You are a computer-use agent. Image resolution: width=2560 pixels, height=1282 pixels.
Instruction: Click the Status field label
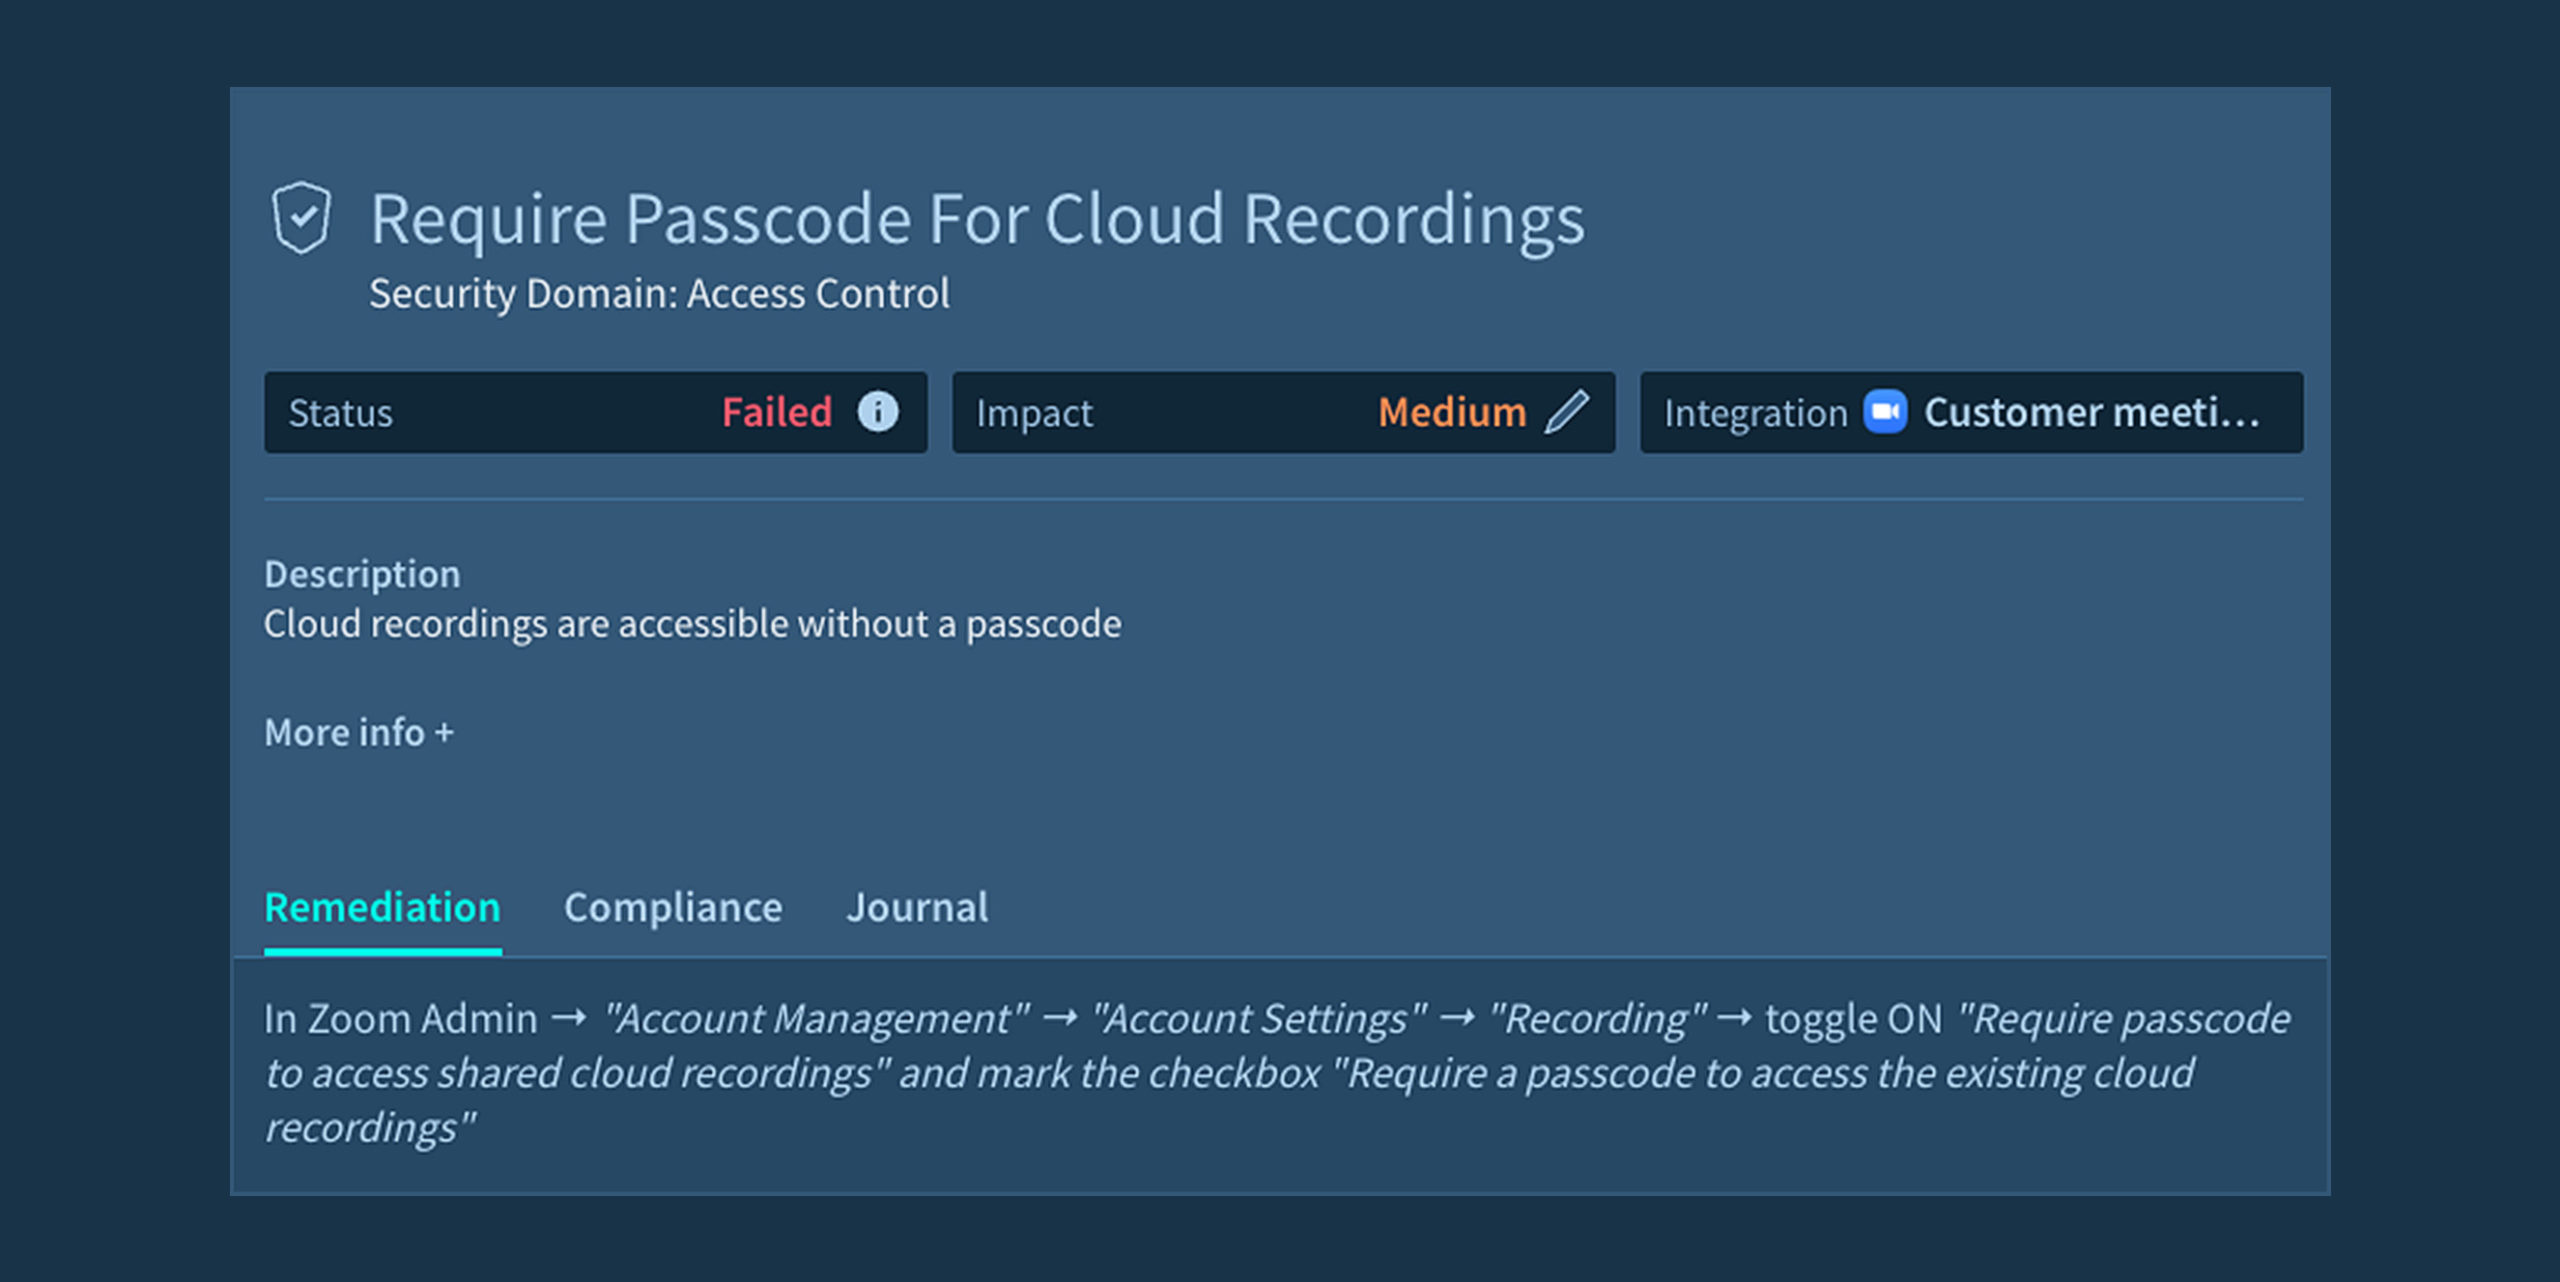[341, 413]
